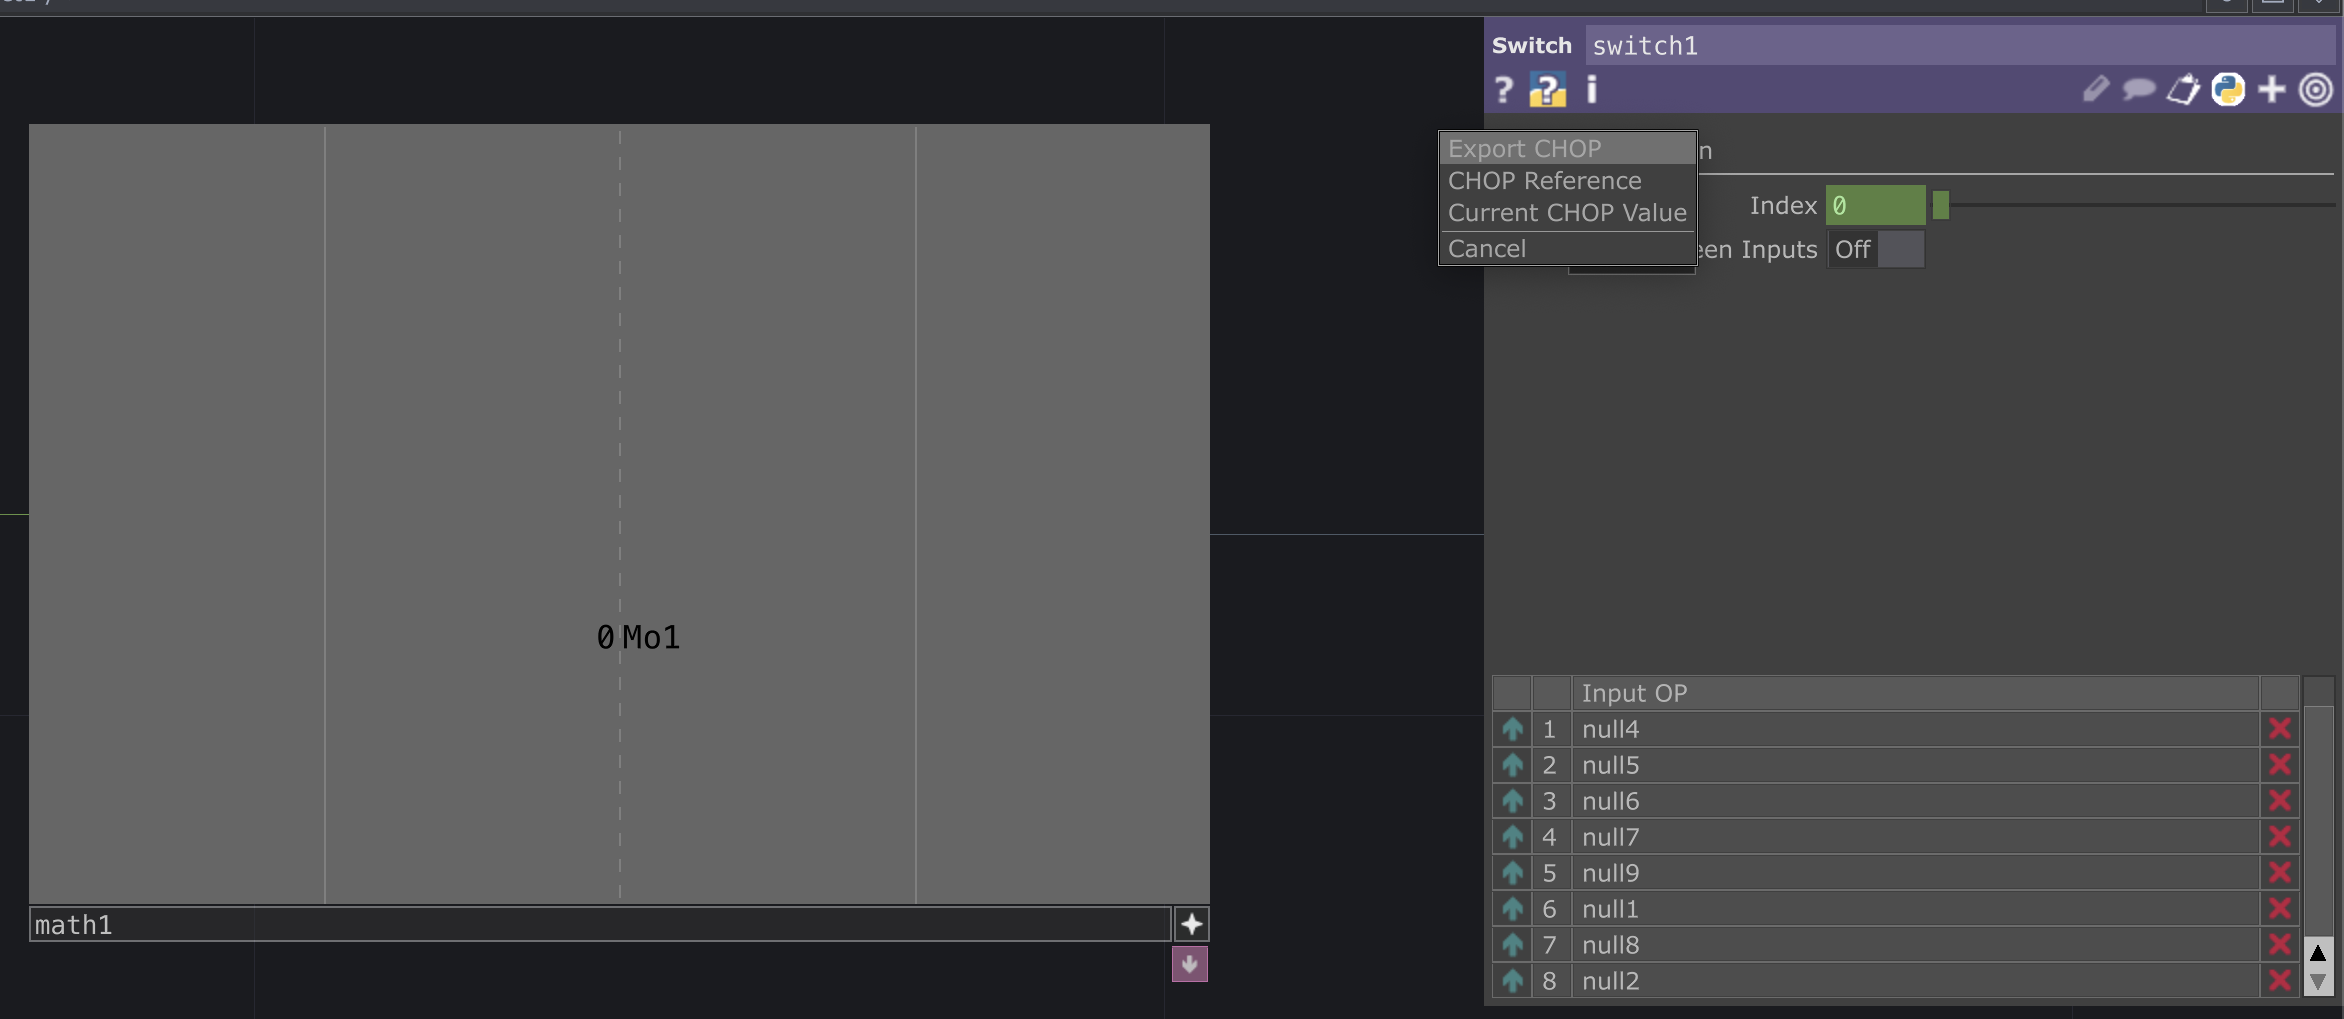The width and height of the screenshot is (2344, 1019).
Task: Select the null7 input OP cell
Action: pos(1915,837)
